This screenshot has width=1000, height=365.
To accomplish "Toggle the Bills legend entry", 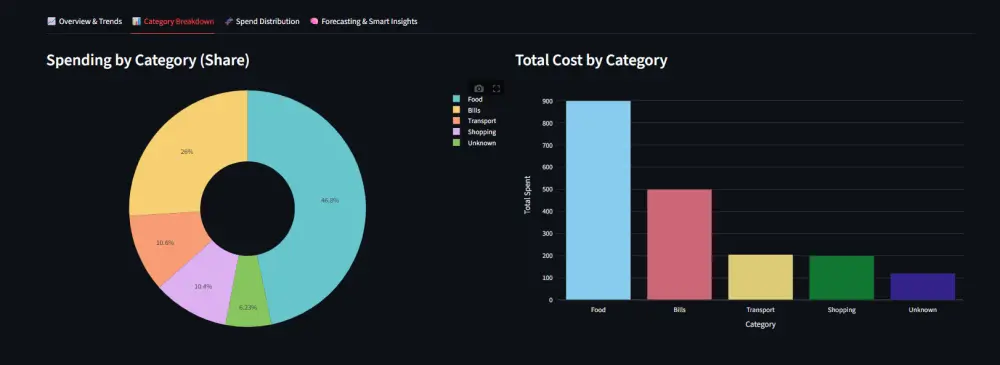I will pyautogui.click(x=467, y=110).
